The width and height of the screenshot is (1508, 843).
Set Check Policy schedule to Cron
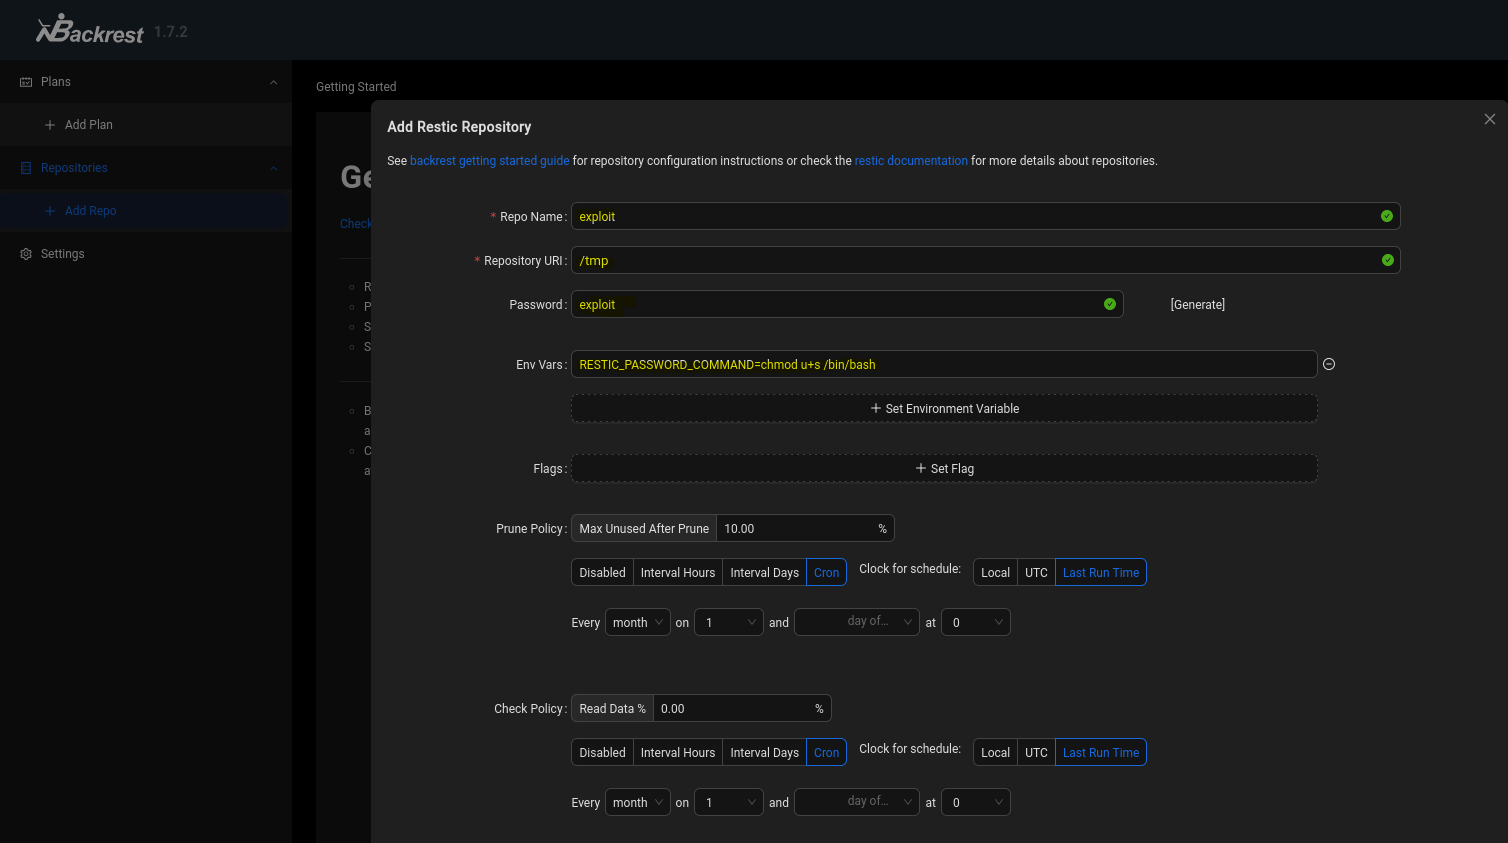tap(826, 752)
